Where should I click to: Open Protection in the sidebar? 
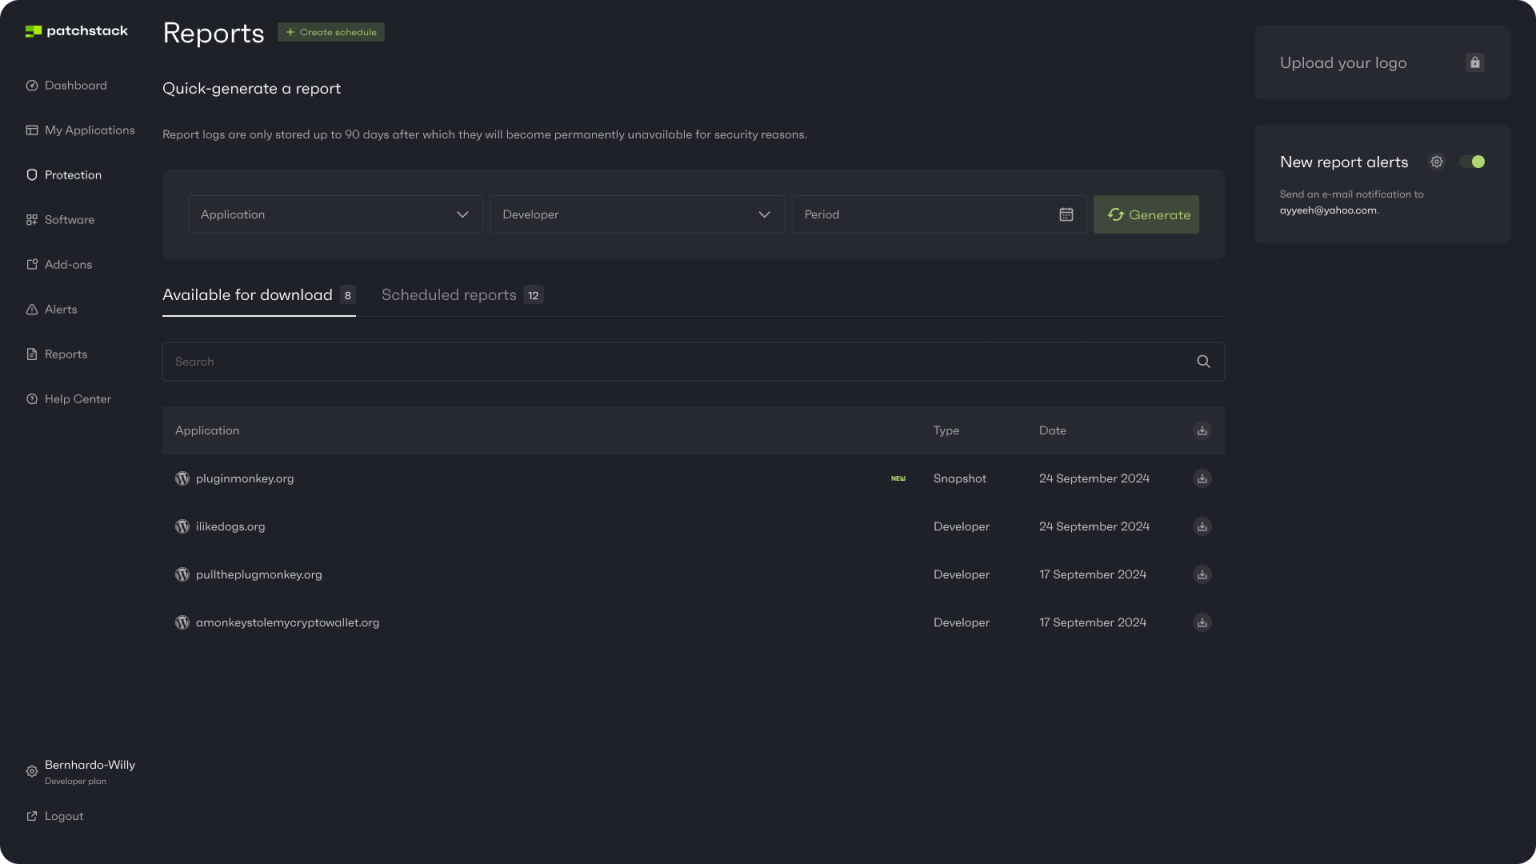click(72, 175)
